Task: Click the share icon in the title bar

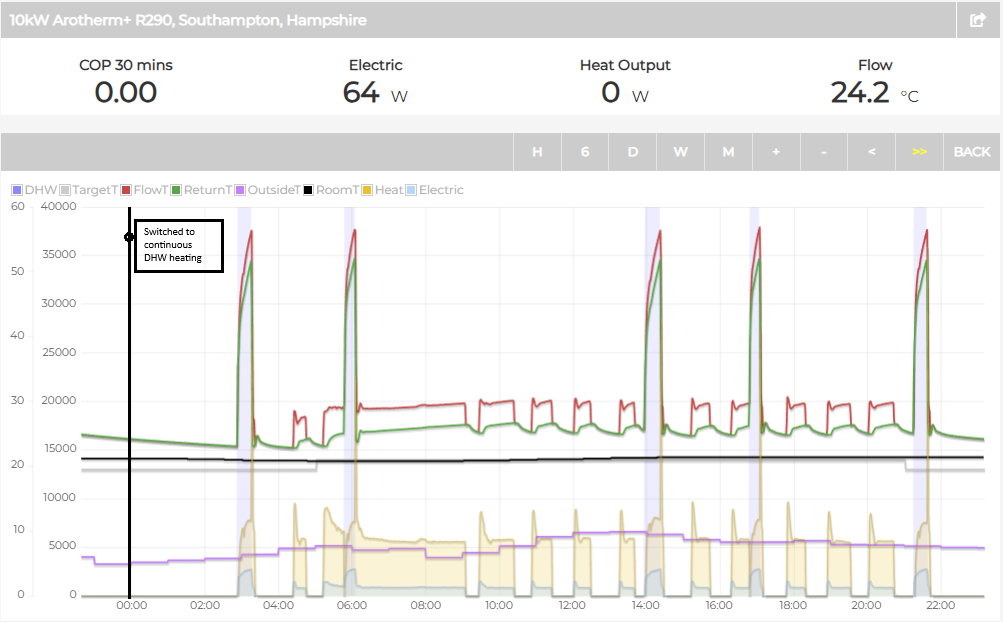Action: coord(976,20)
